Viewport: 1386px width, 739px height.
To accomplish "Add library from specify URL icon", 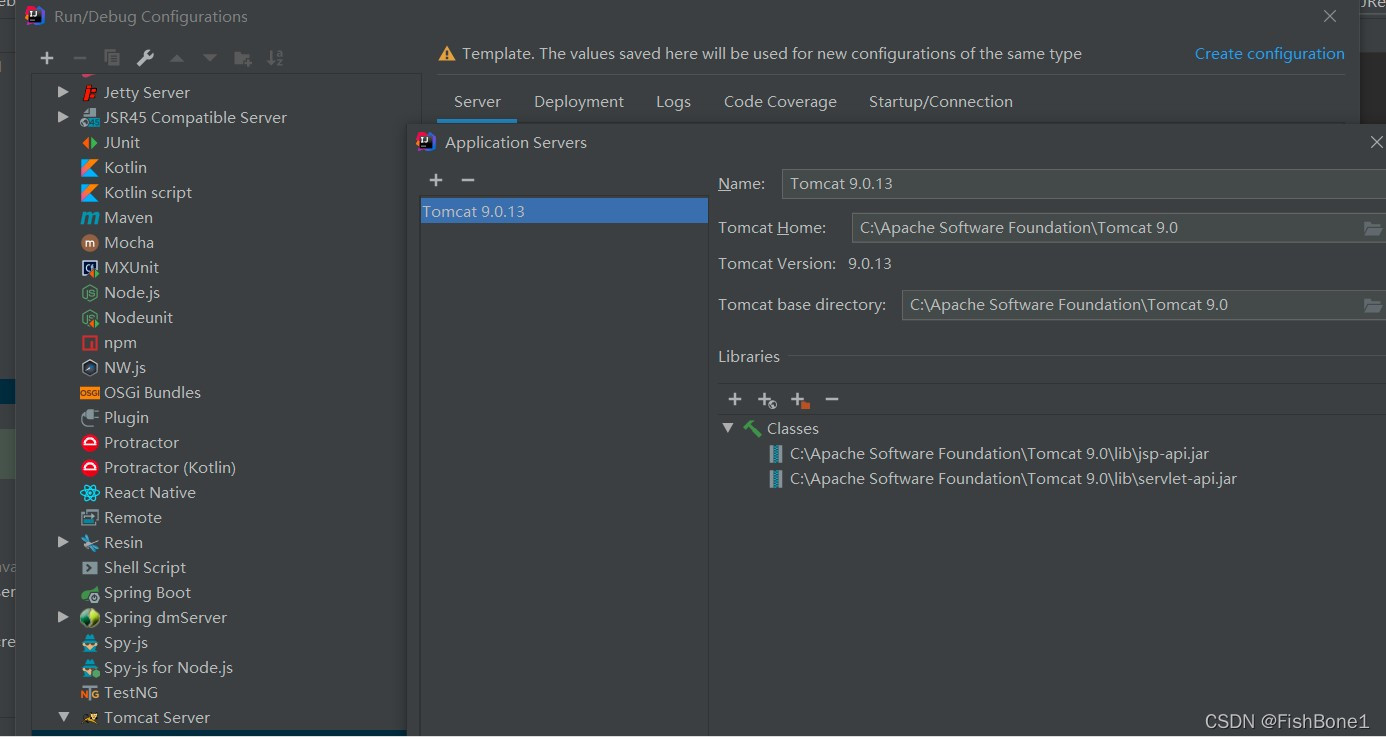I will tap(767, 400).
